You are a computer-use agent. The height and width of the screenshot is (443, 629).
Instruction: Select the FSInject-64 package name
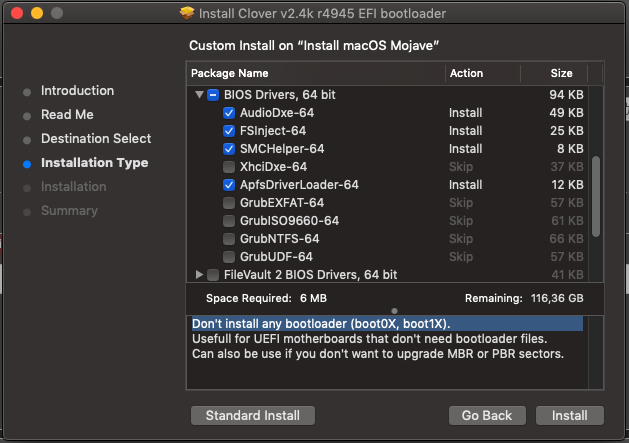(x=273, y=131)
